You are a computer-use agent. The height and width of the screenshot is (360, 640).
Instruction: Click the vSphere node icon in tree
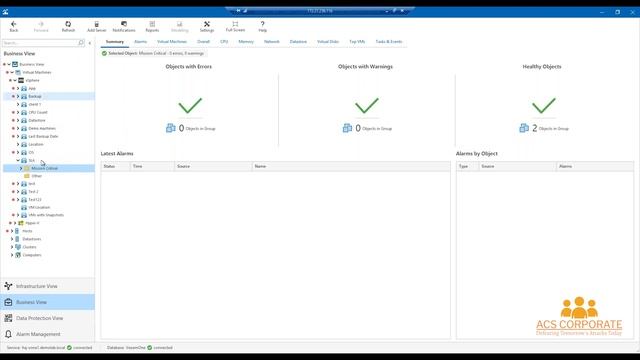click(x=21, y=80)
